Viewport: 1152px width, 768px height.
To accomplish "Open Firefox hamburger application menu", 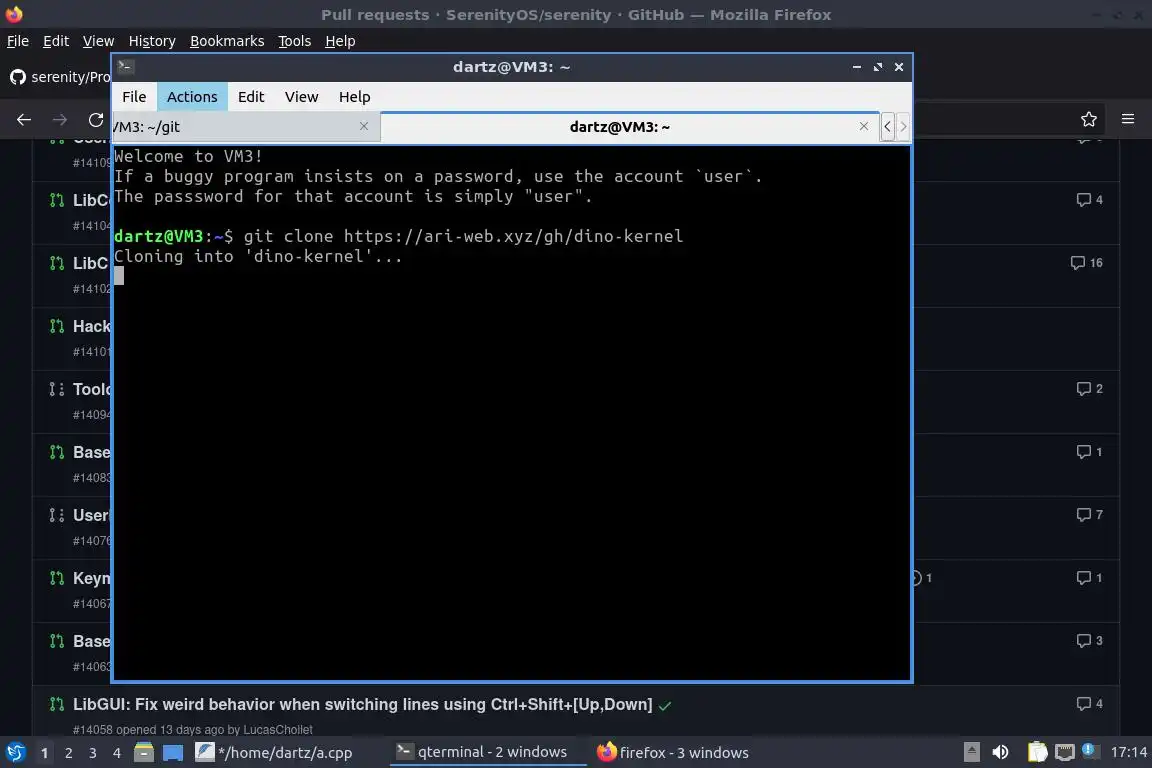I will 1128,119.
